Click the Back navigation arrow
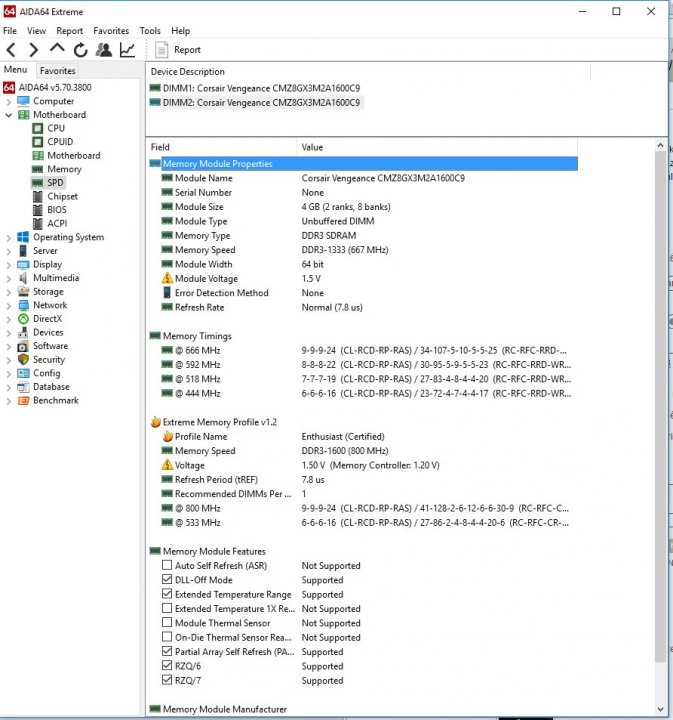 click(11, 50)
